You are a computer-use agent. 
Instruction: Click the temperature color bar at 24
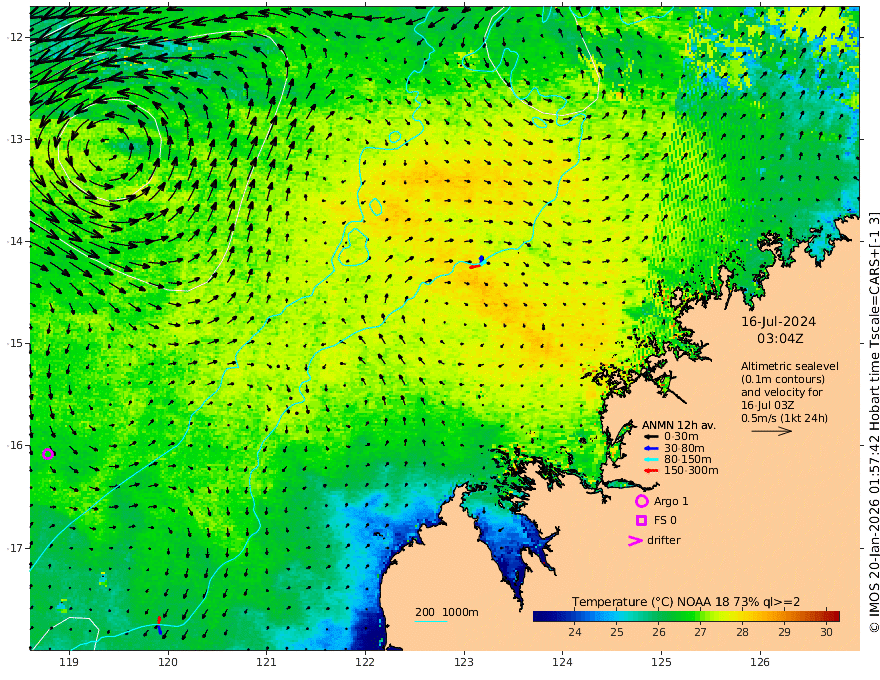pyautogui.click(x=575, y=617)
